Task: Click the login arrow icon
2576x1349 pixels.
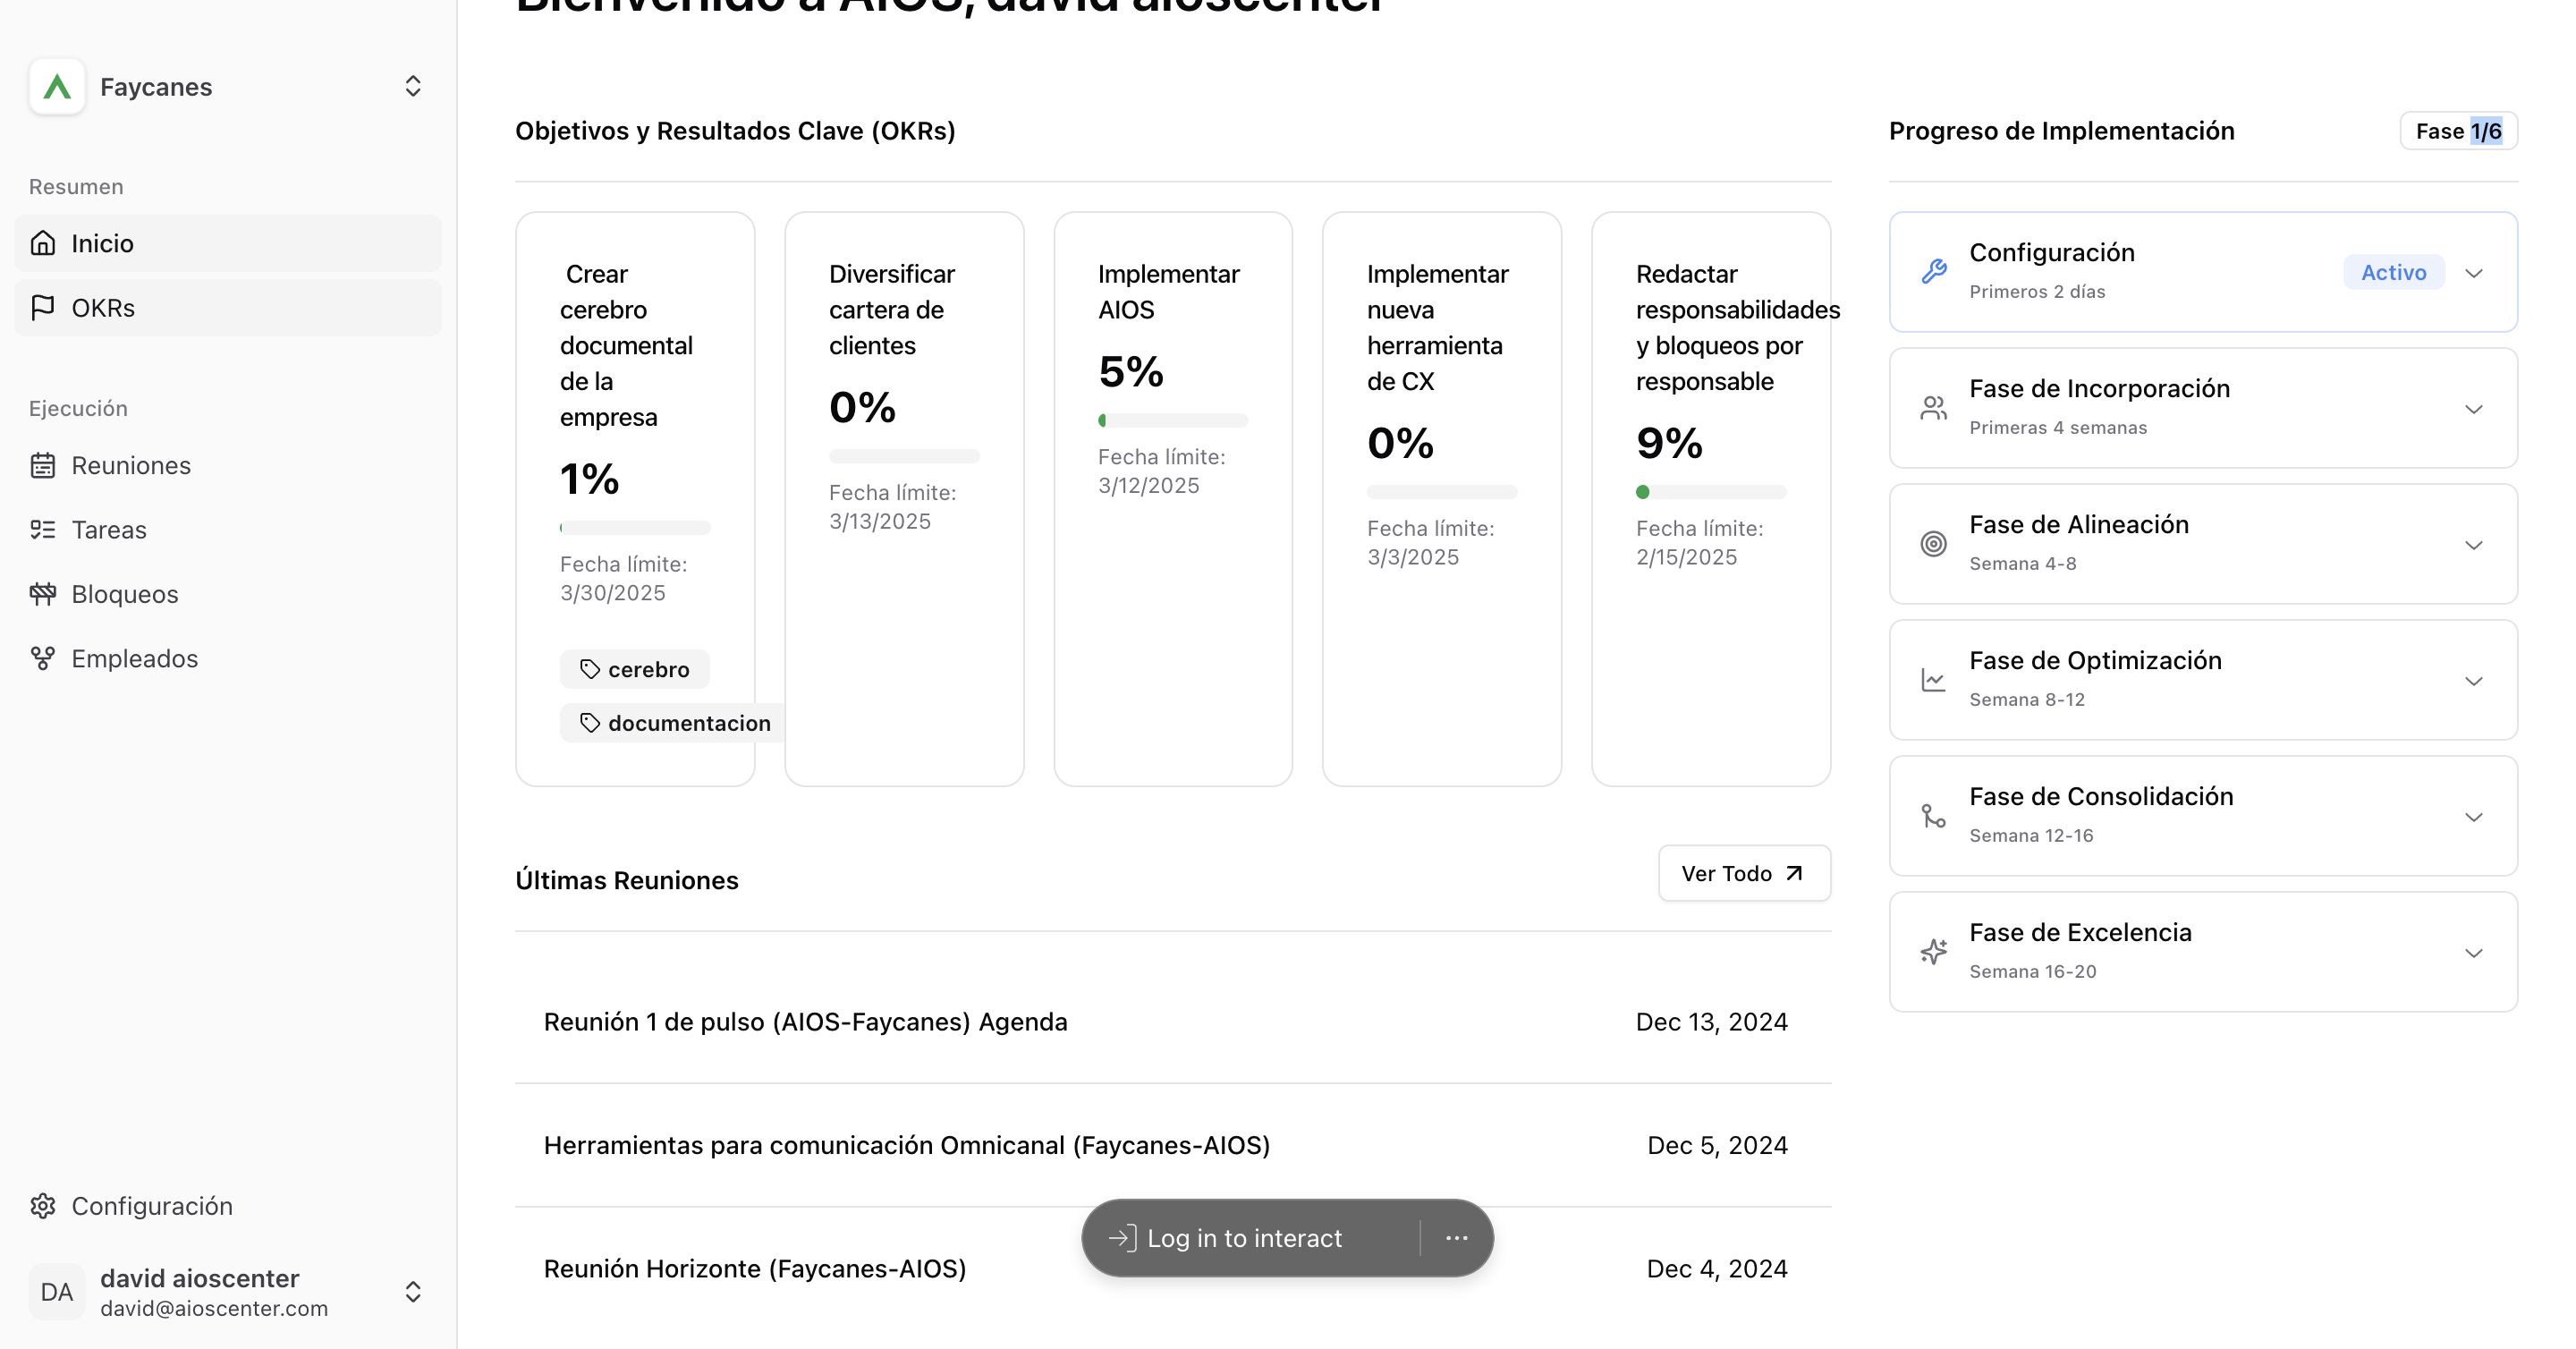Action: pyautogui.click(x=1122, y=1238)
